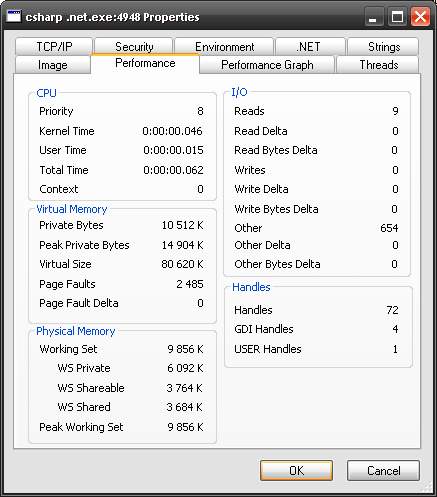This screenshot has width=437, height=497.
Task: Click the Handles value 72
Action: click(x=392, y=310)
